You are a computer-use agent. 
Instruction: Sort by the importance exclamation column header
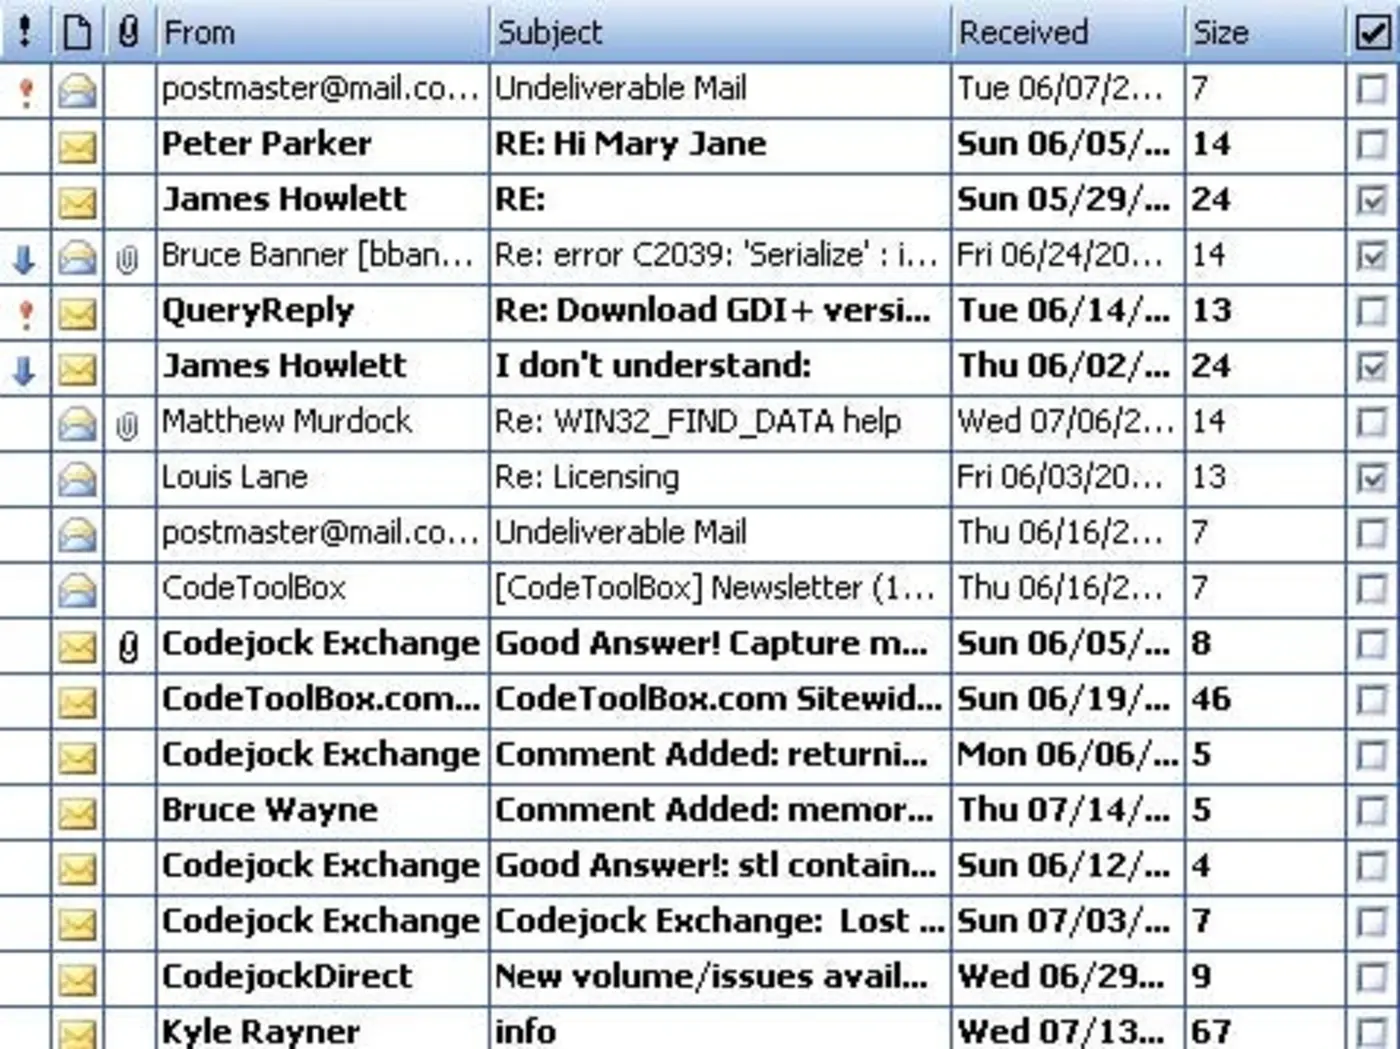click(x=25, y=32)
